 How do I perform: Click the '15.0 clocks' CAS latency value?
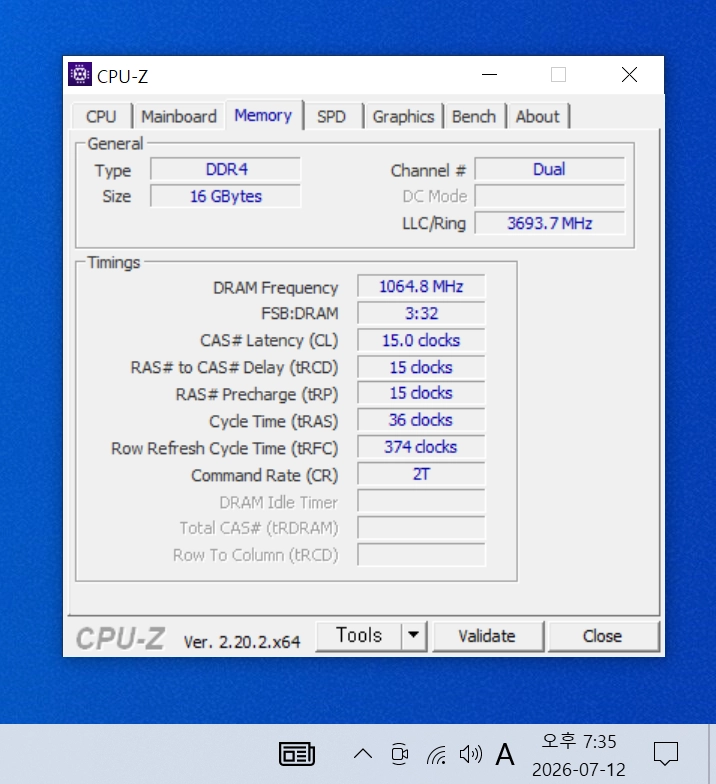(x=421, y=340)
